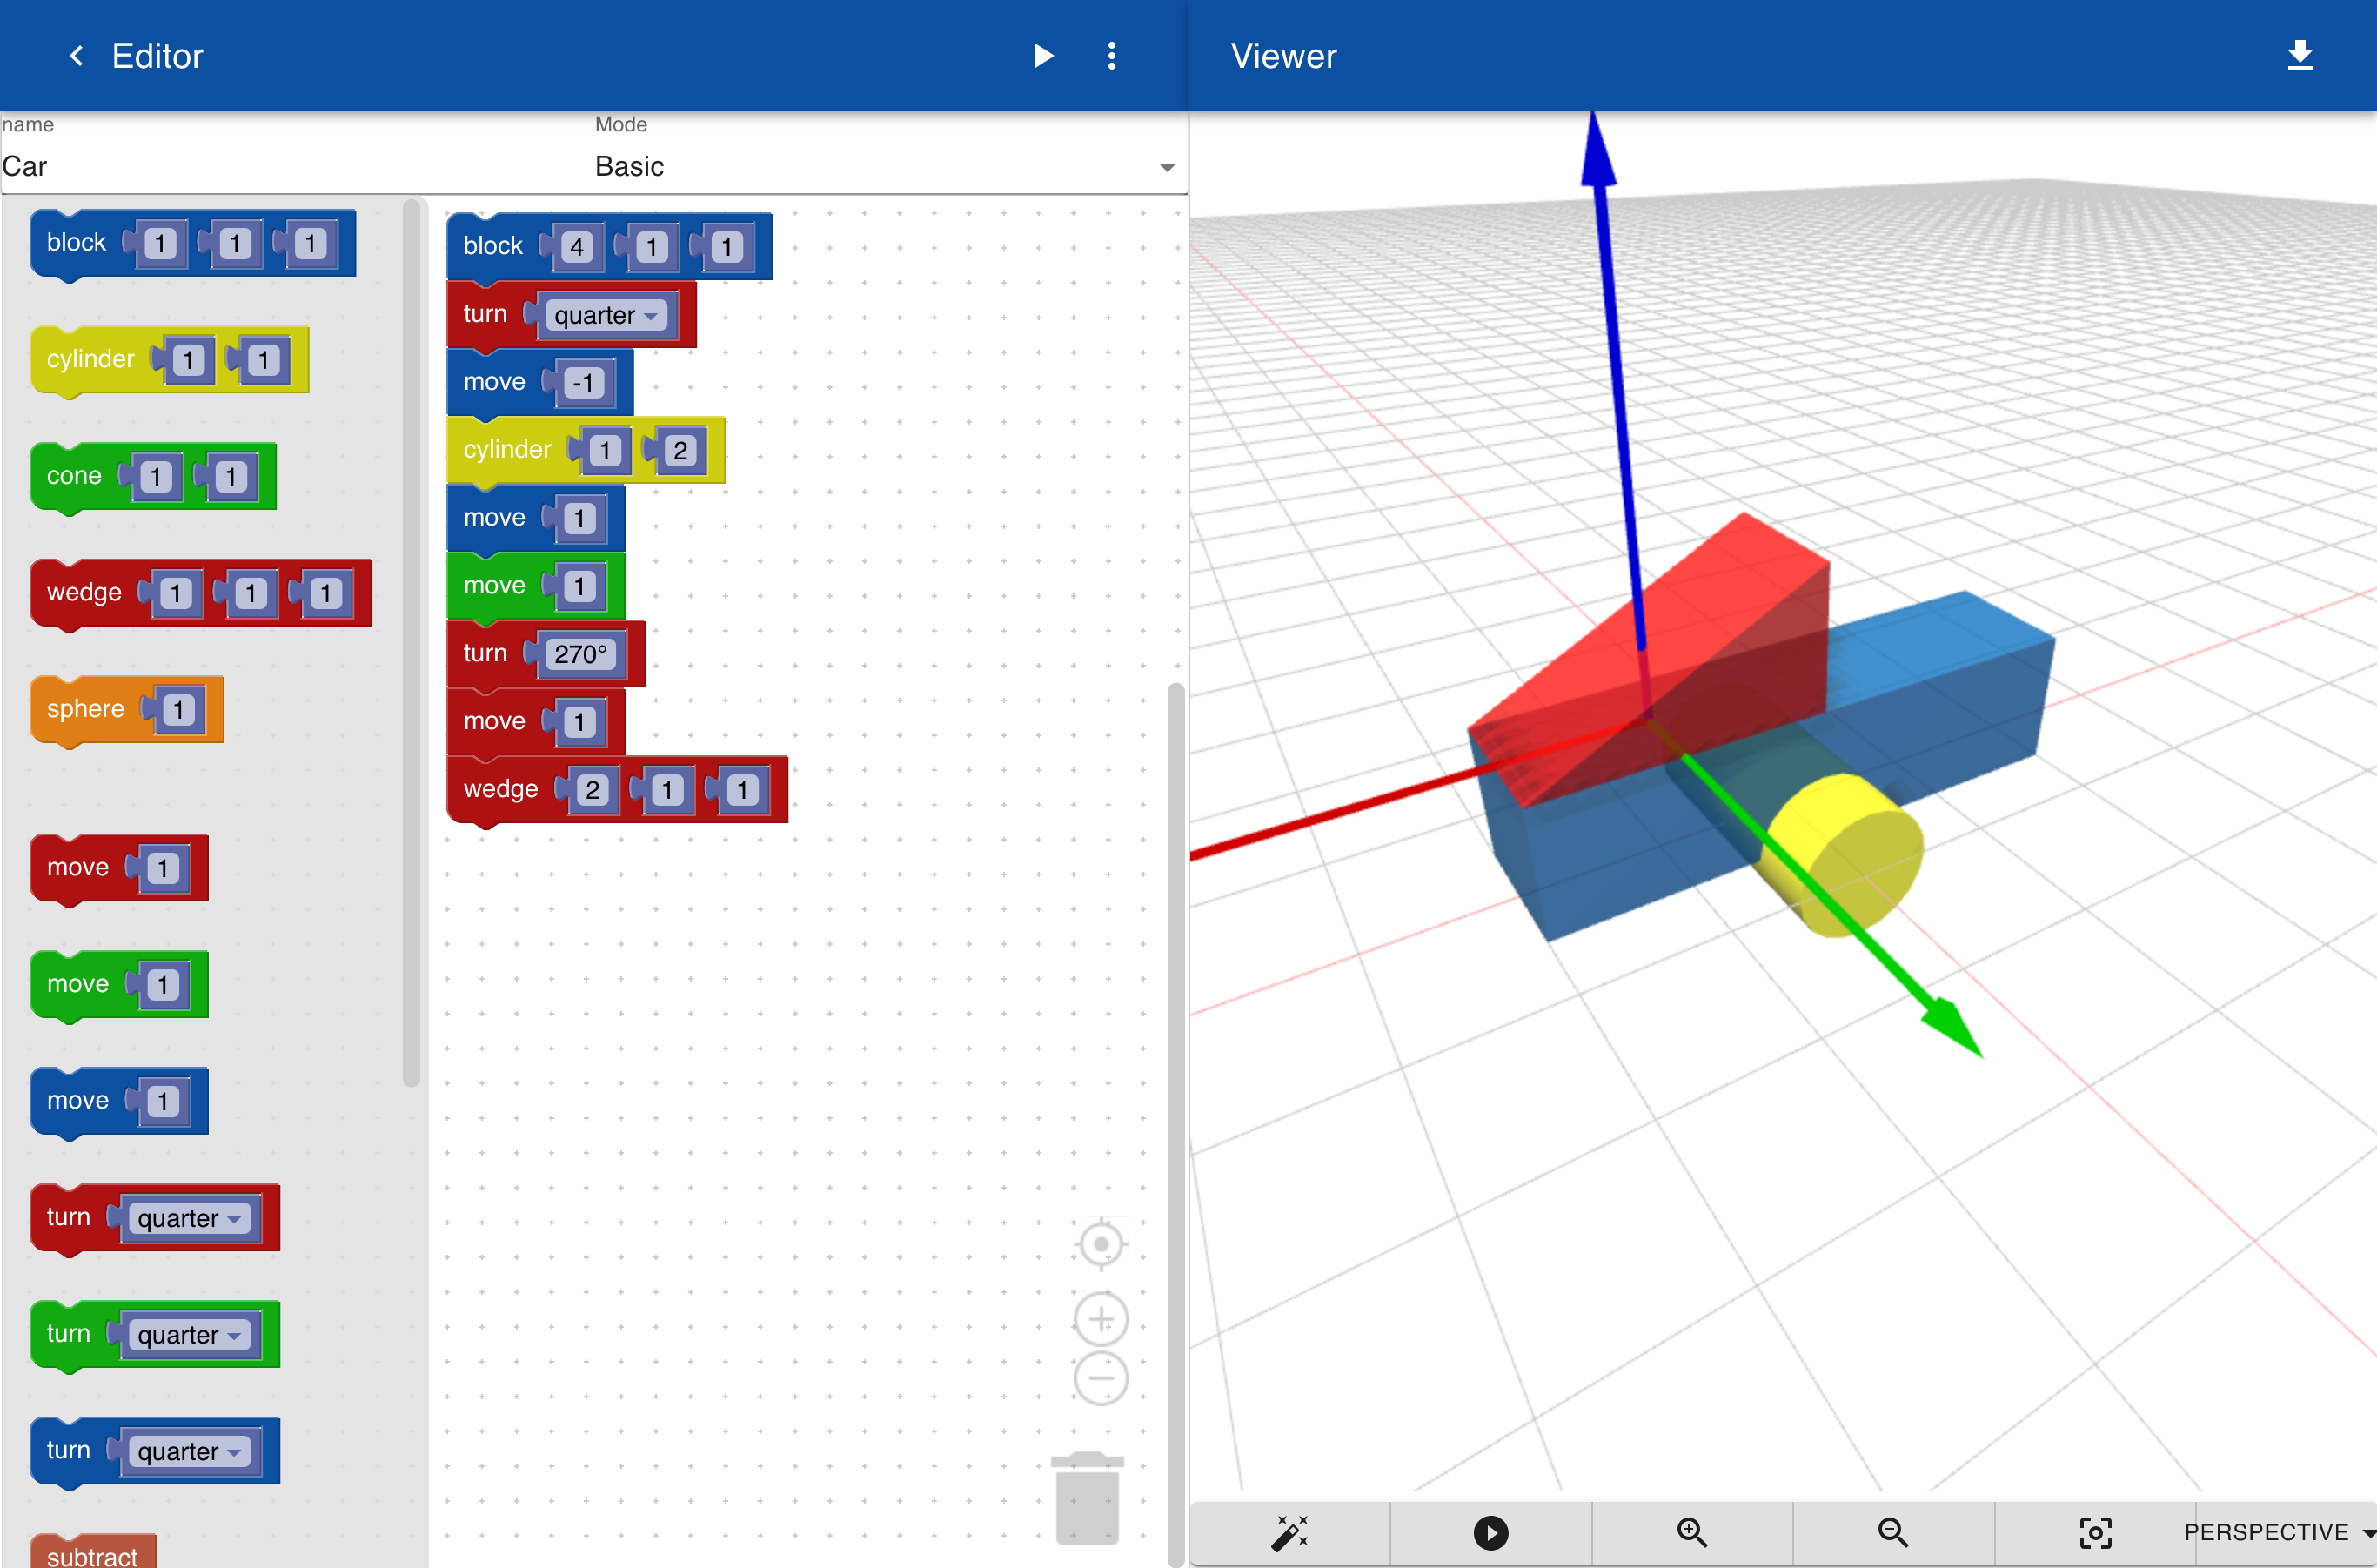Screen dimensions: 2377x1568
Task: Open the PERSPECTIVE camera dropdown
Action: pyautogui.click(x=2280, y=1532)
